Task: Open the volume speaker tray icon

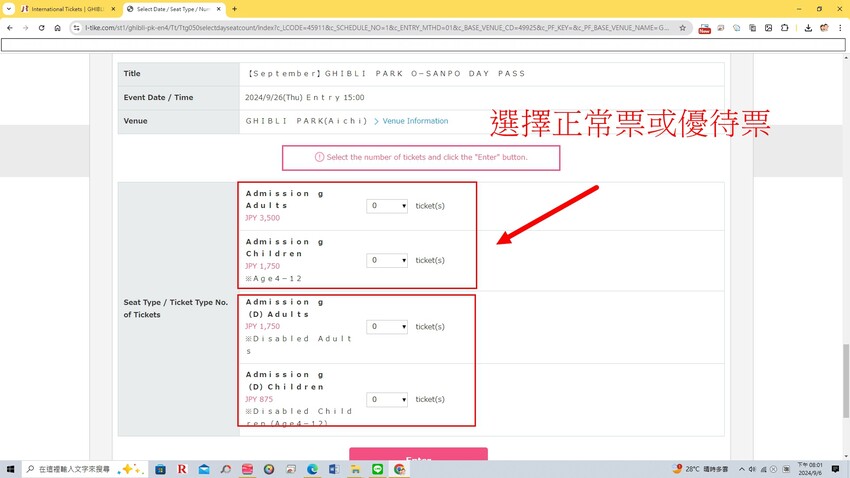Action: click(x=752, y=469)
